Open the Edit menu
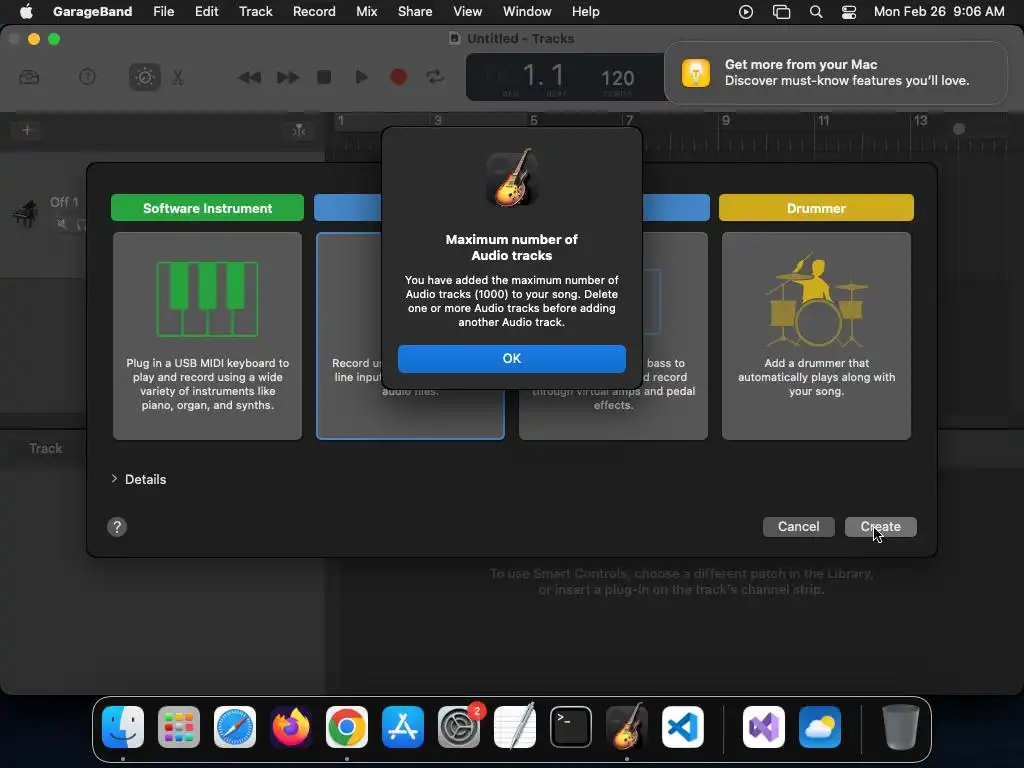Screen dimensions: 1024x768 (206, 11)
